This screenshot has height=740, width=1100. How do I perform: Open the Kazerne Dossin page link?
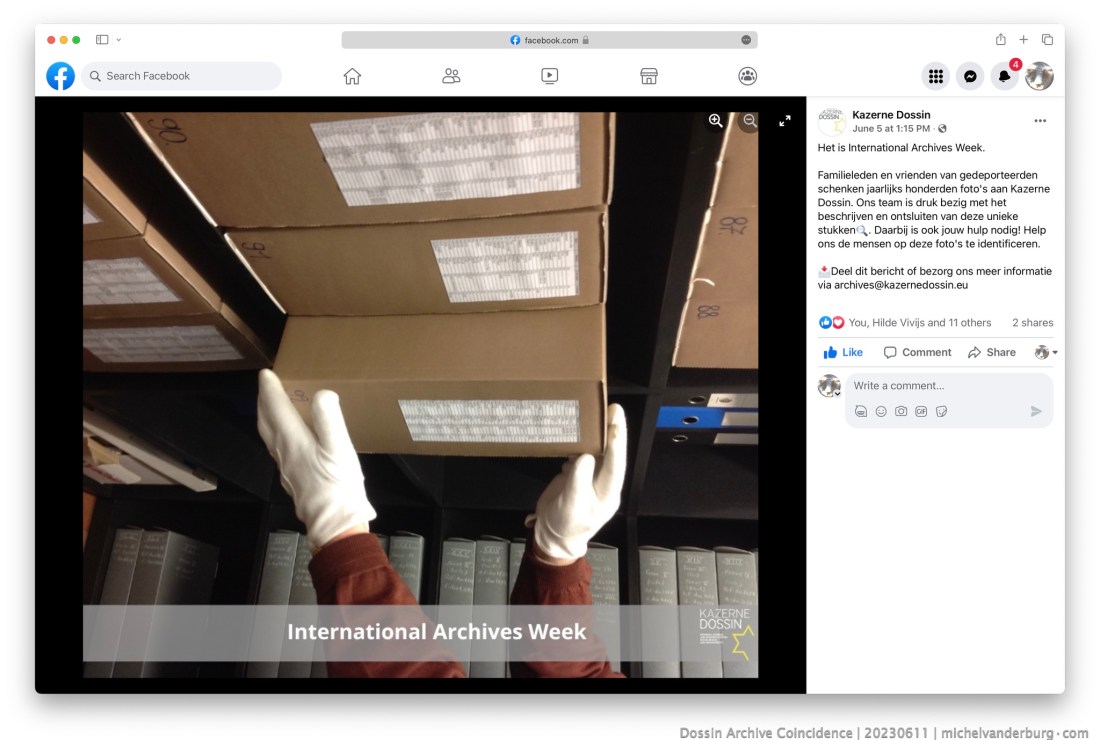[x=891, y=115]
